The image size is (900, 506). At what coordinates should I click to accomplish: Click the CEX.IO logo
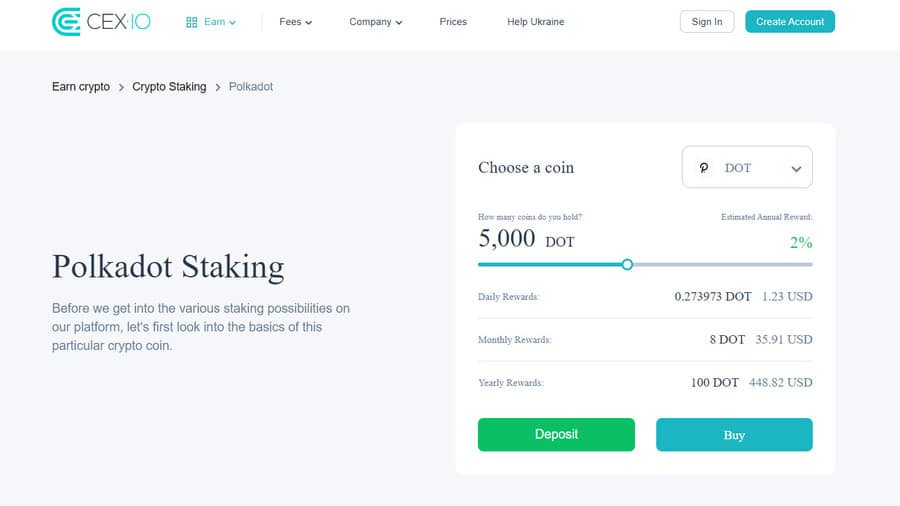(x=101, y=22)
